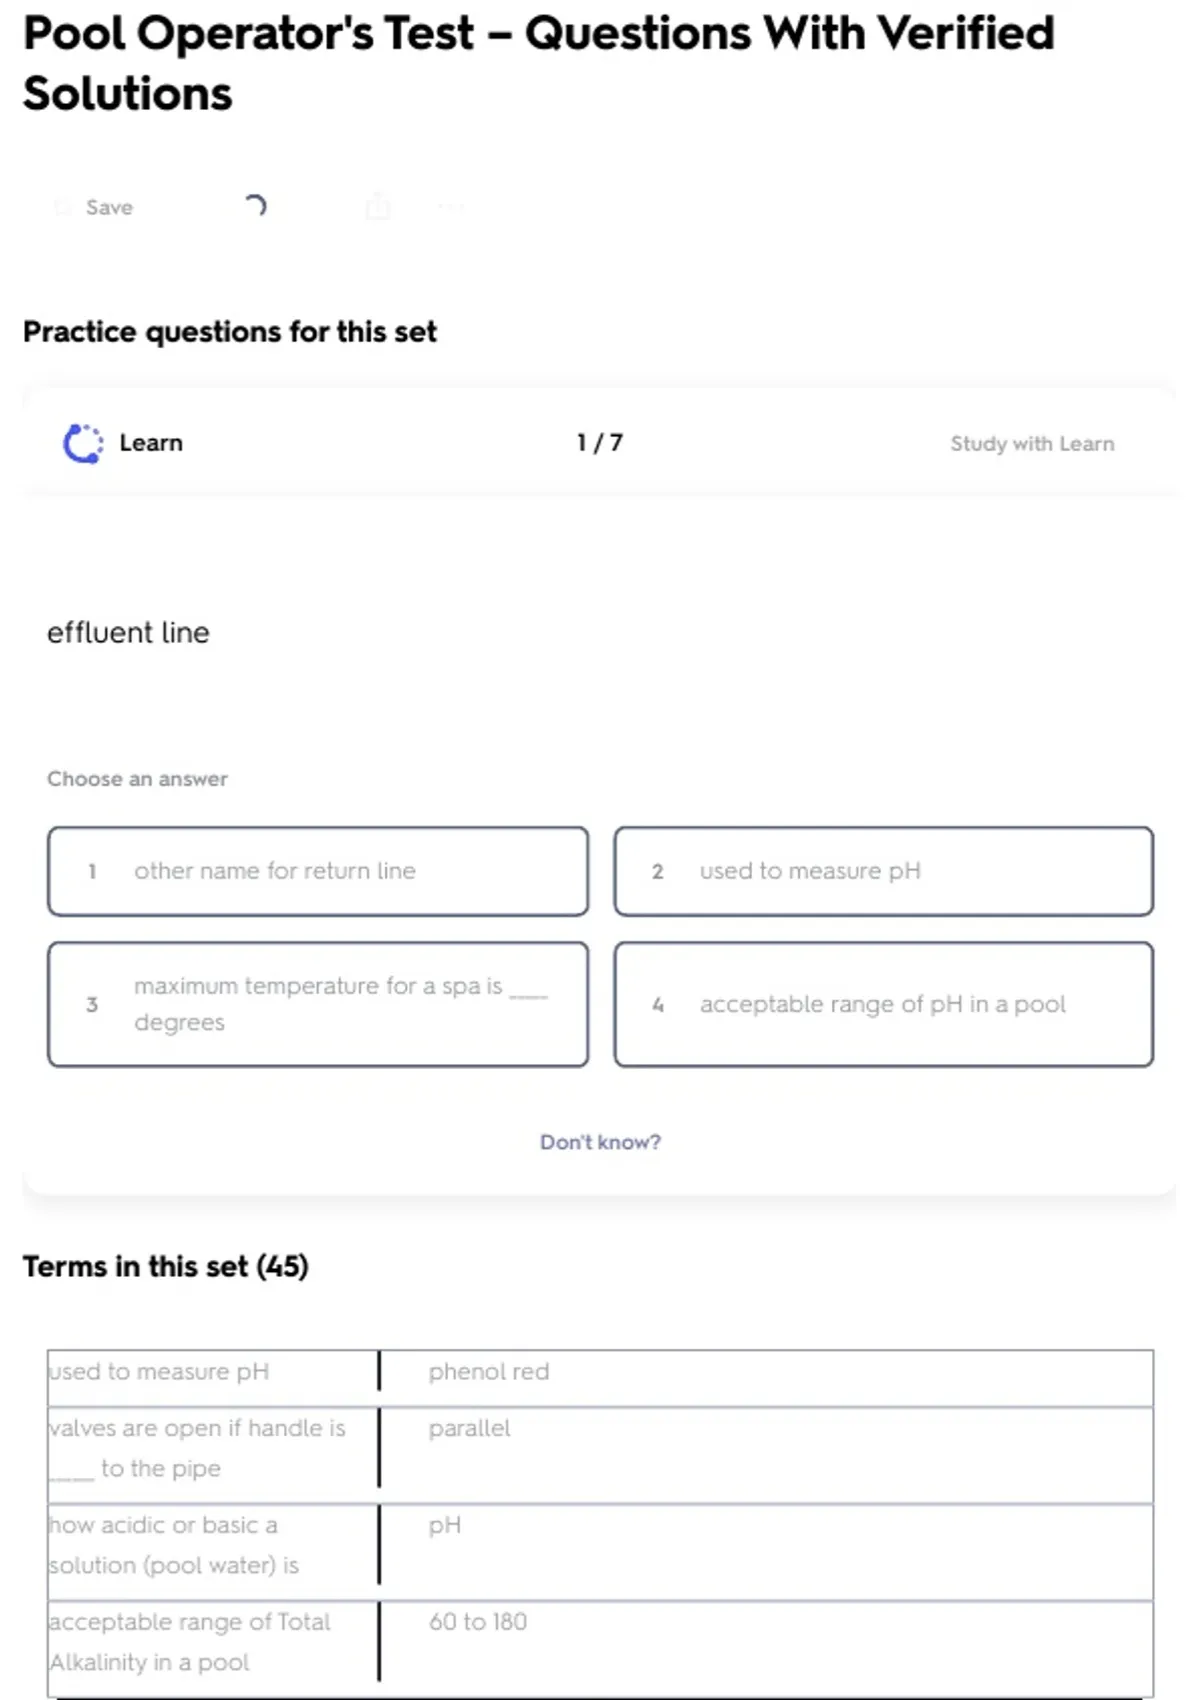Click the 'Terms in this set (45)' heading

click(x=166, y=1267)
